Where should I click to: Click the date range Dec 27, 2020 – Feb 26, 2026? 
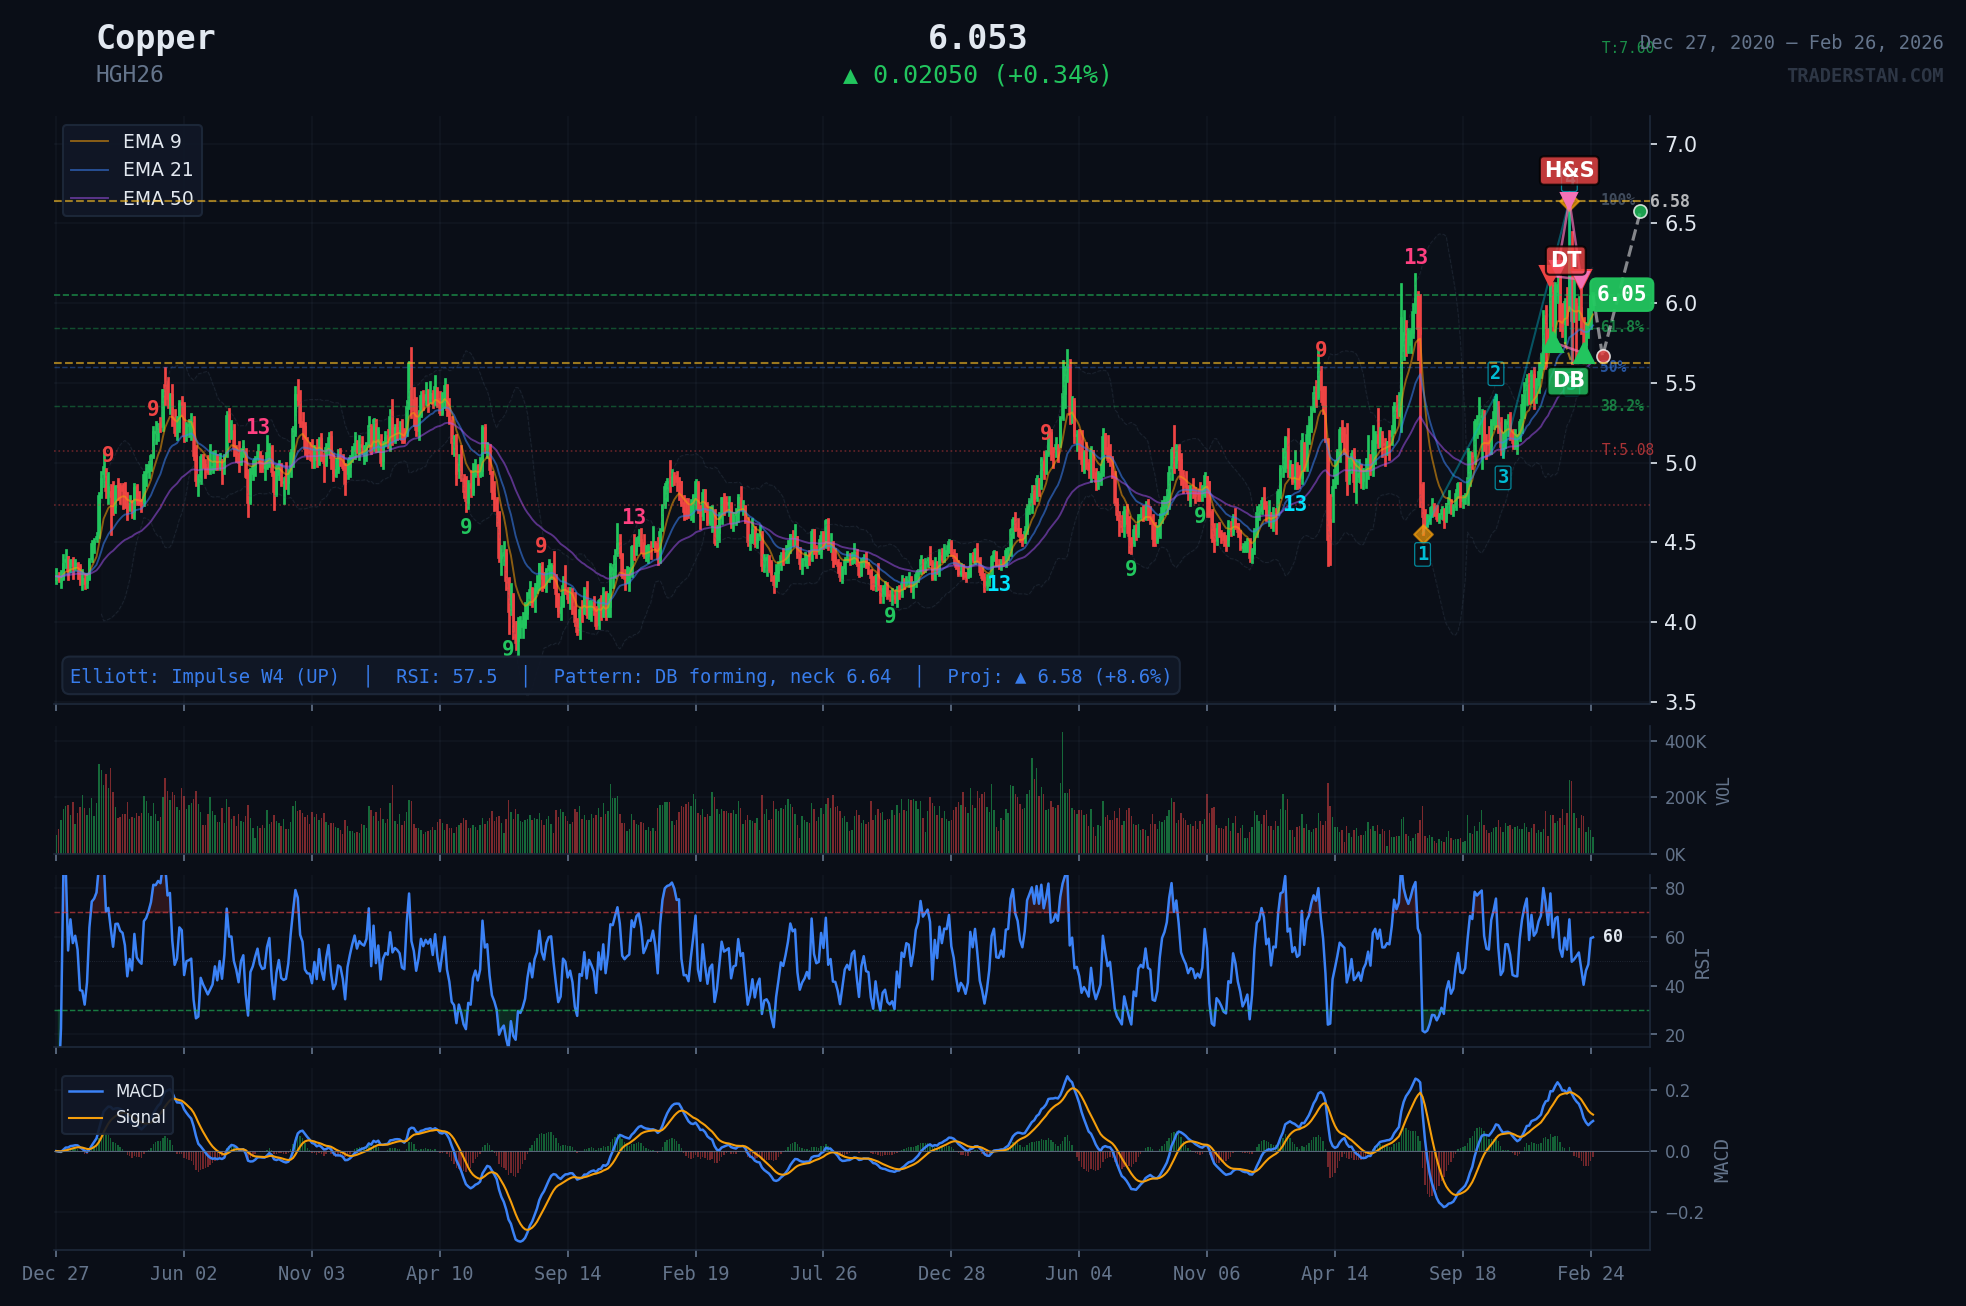(x=1791, y=43)
